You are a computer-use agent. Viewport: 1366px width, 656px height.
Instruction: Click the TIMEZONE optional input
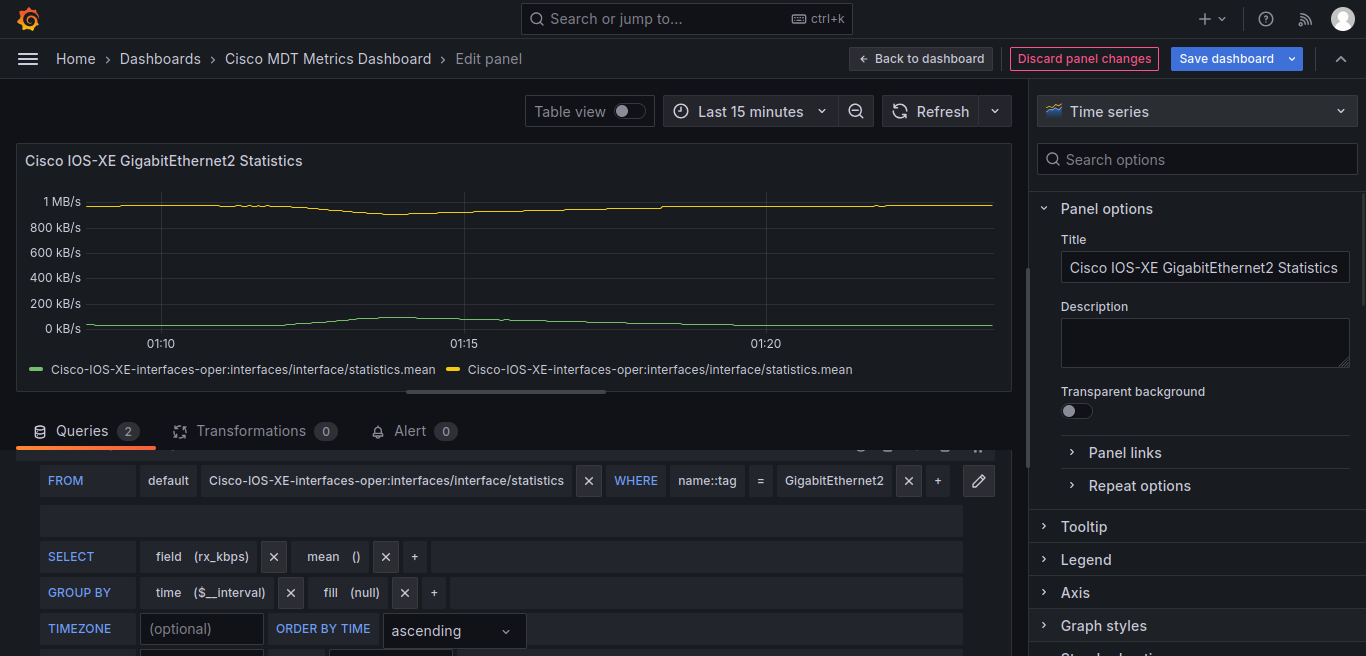tap(202, 629)
